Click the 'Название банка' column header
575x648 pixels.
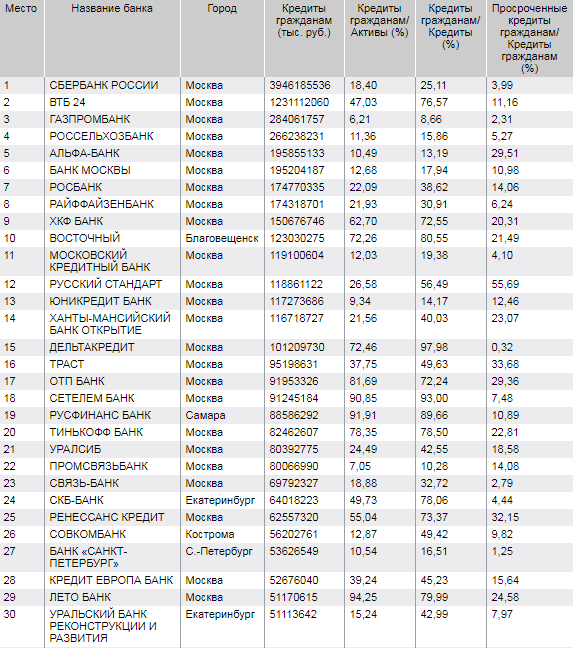tap(112, 8)
